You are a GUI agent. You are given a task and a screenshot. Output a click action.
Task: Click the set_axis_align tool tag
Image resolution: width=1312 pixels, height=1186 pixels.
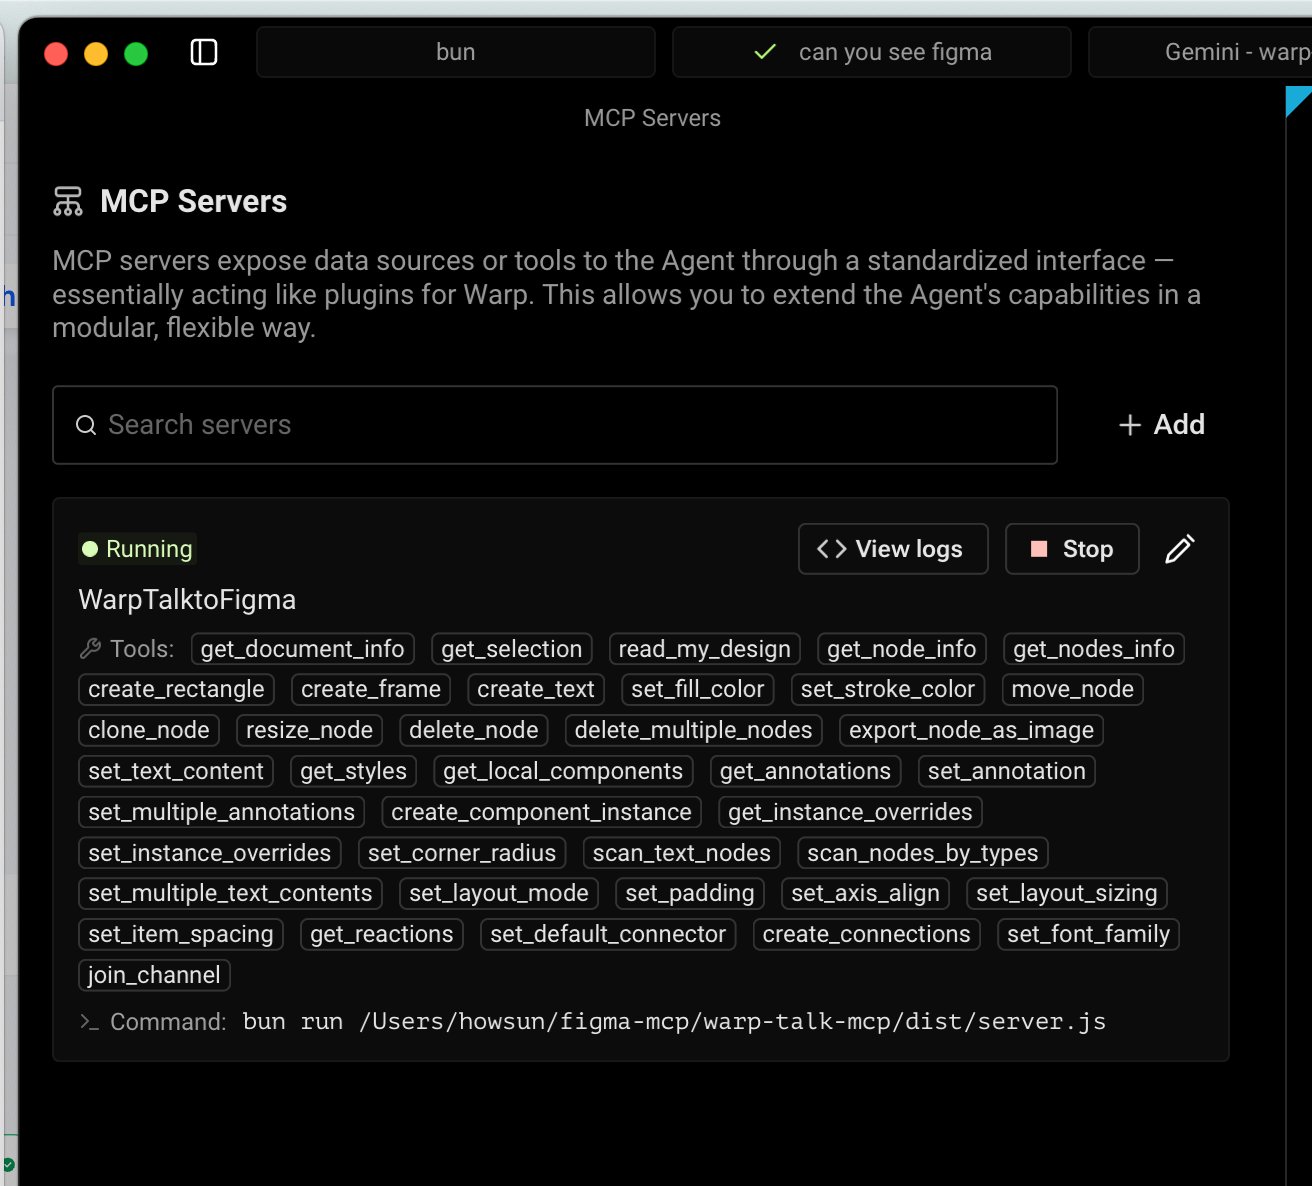(866, 893)
